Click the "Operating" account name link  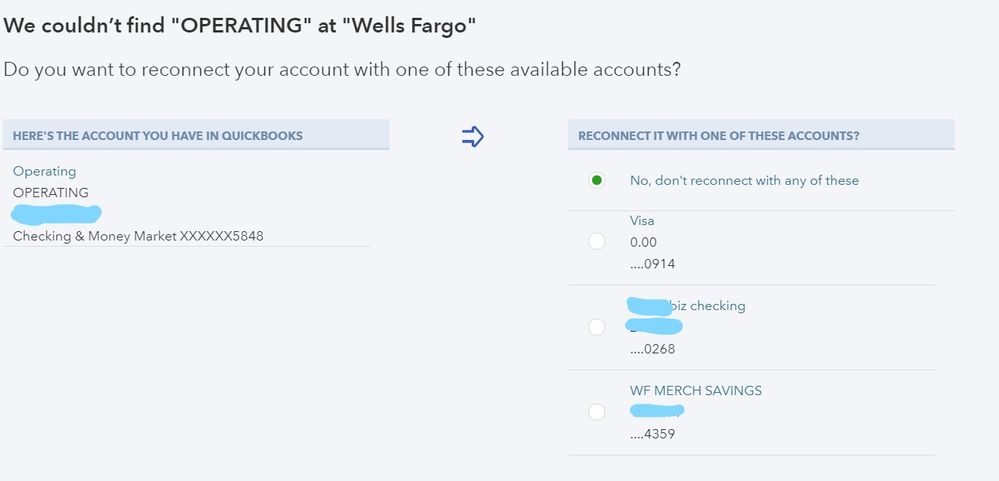[44, 172]
